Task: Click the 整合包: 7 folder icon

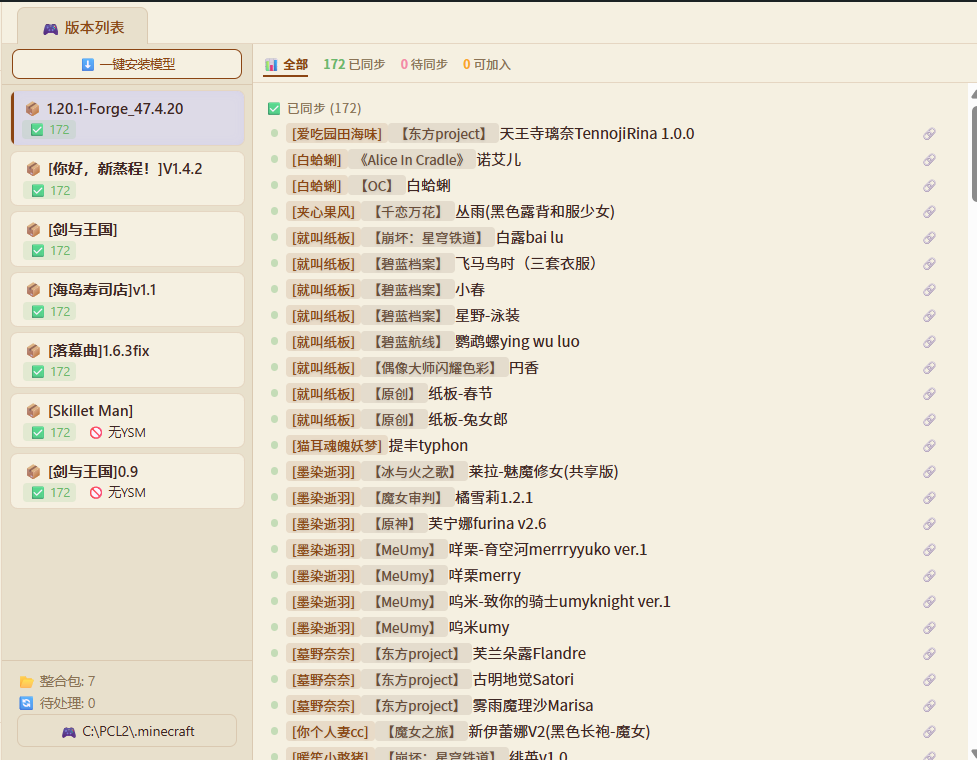Action: click(x=26, y=681)
